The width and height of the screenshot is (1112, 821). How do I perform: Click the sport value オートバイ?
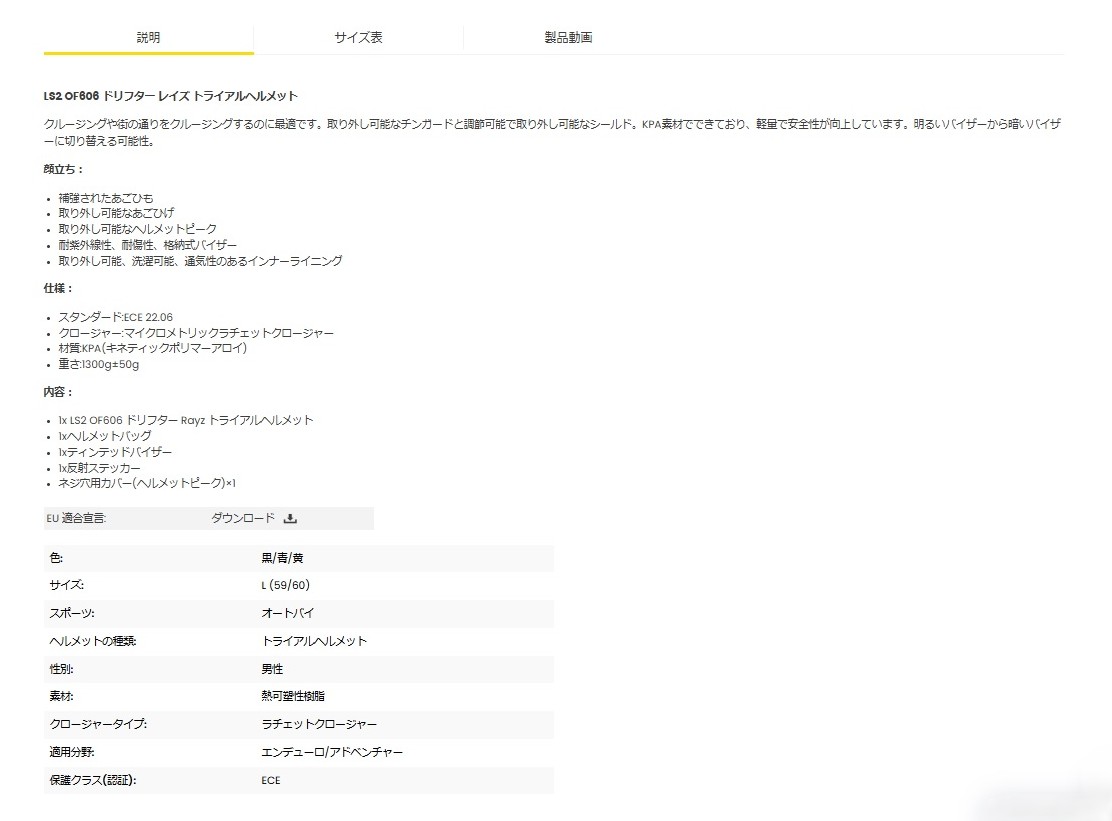287,613
